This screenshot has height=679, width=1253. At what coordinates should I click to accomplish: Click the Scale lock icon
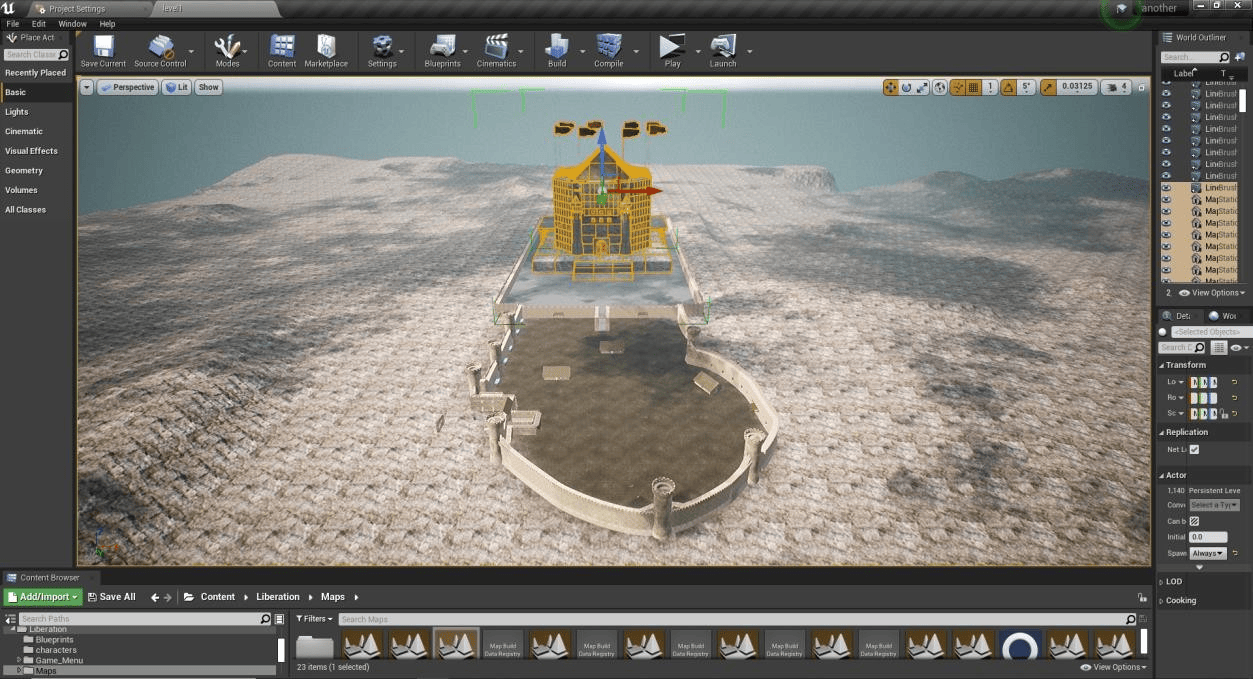1223,413
